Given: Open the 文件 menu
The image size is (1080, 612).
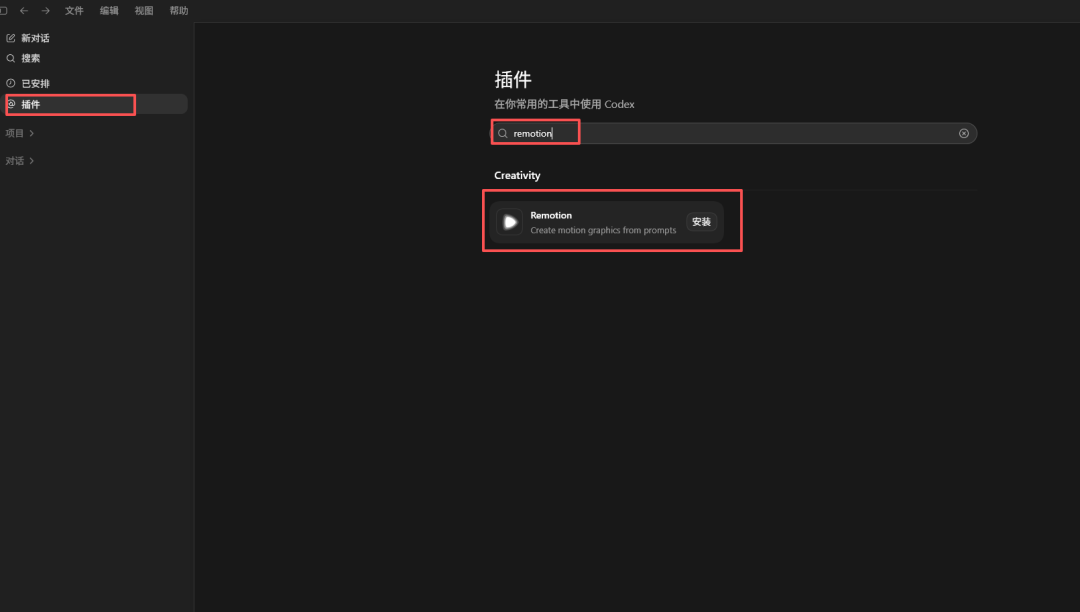Looking at the screenshot, I should tap(74, 10).
